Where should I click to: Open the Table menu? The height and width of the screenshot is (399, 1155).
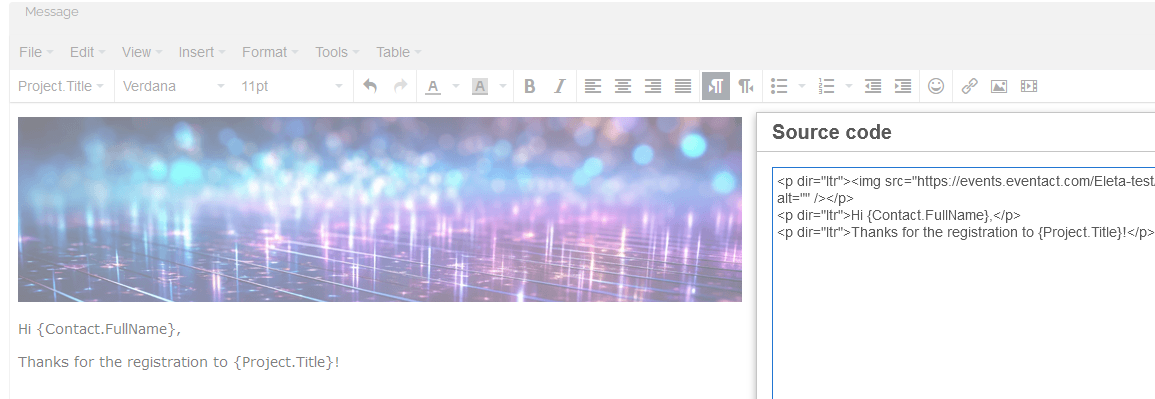[399, 52]
